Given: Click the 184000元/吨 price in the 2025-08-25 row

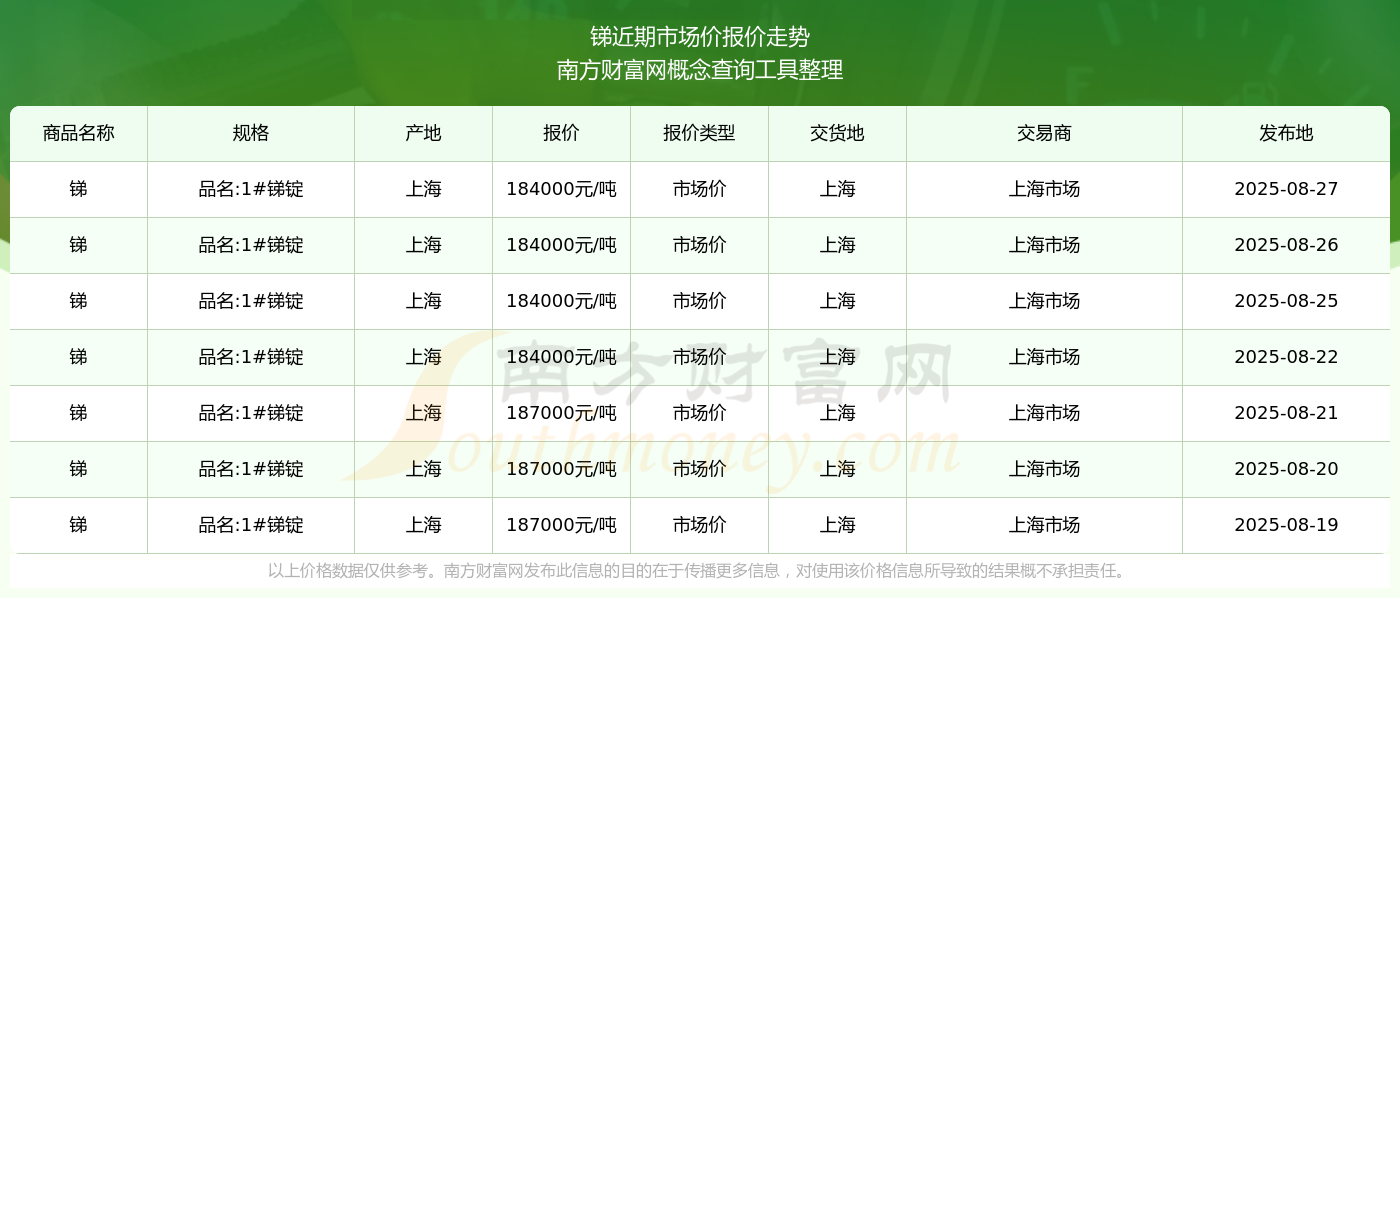Looking at the screenshot, I should 562,301.
